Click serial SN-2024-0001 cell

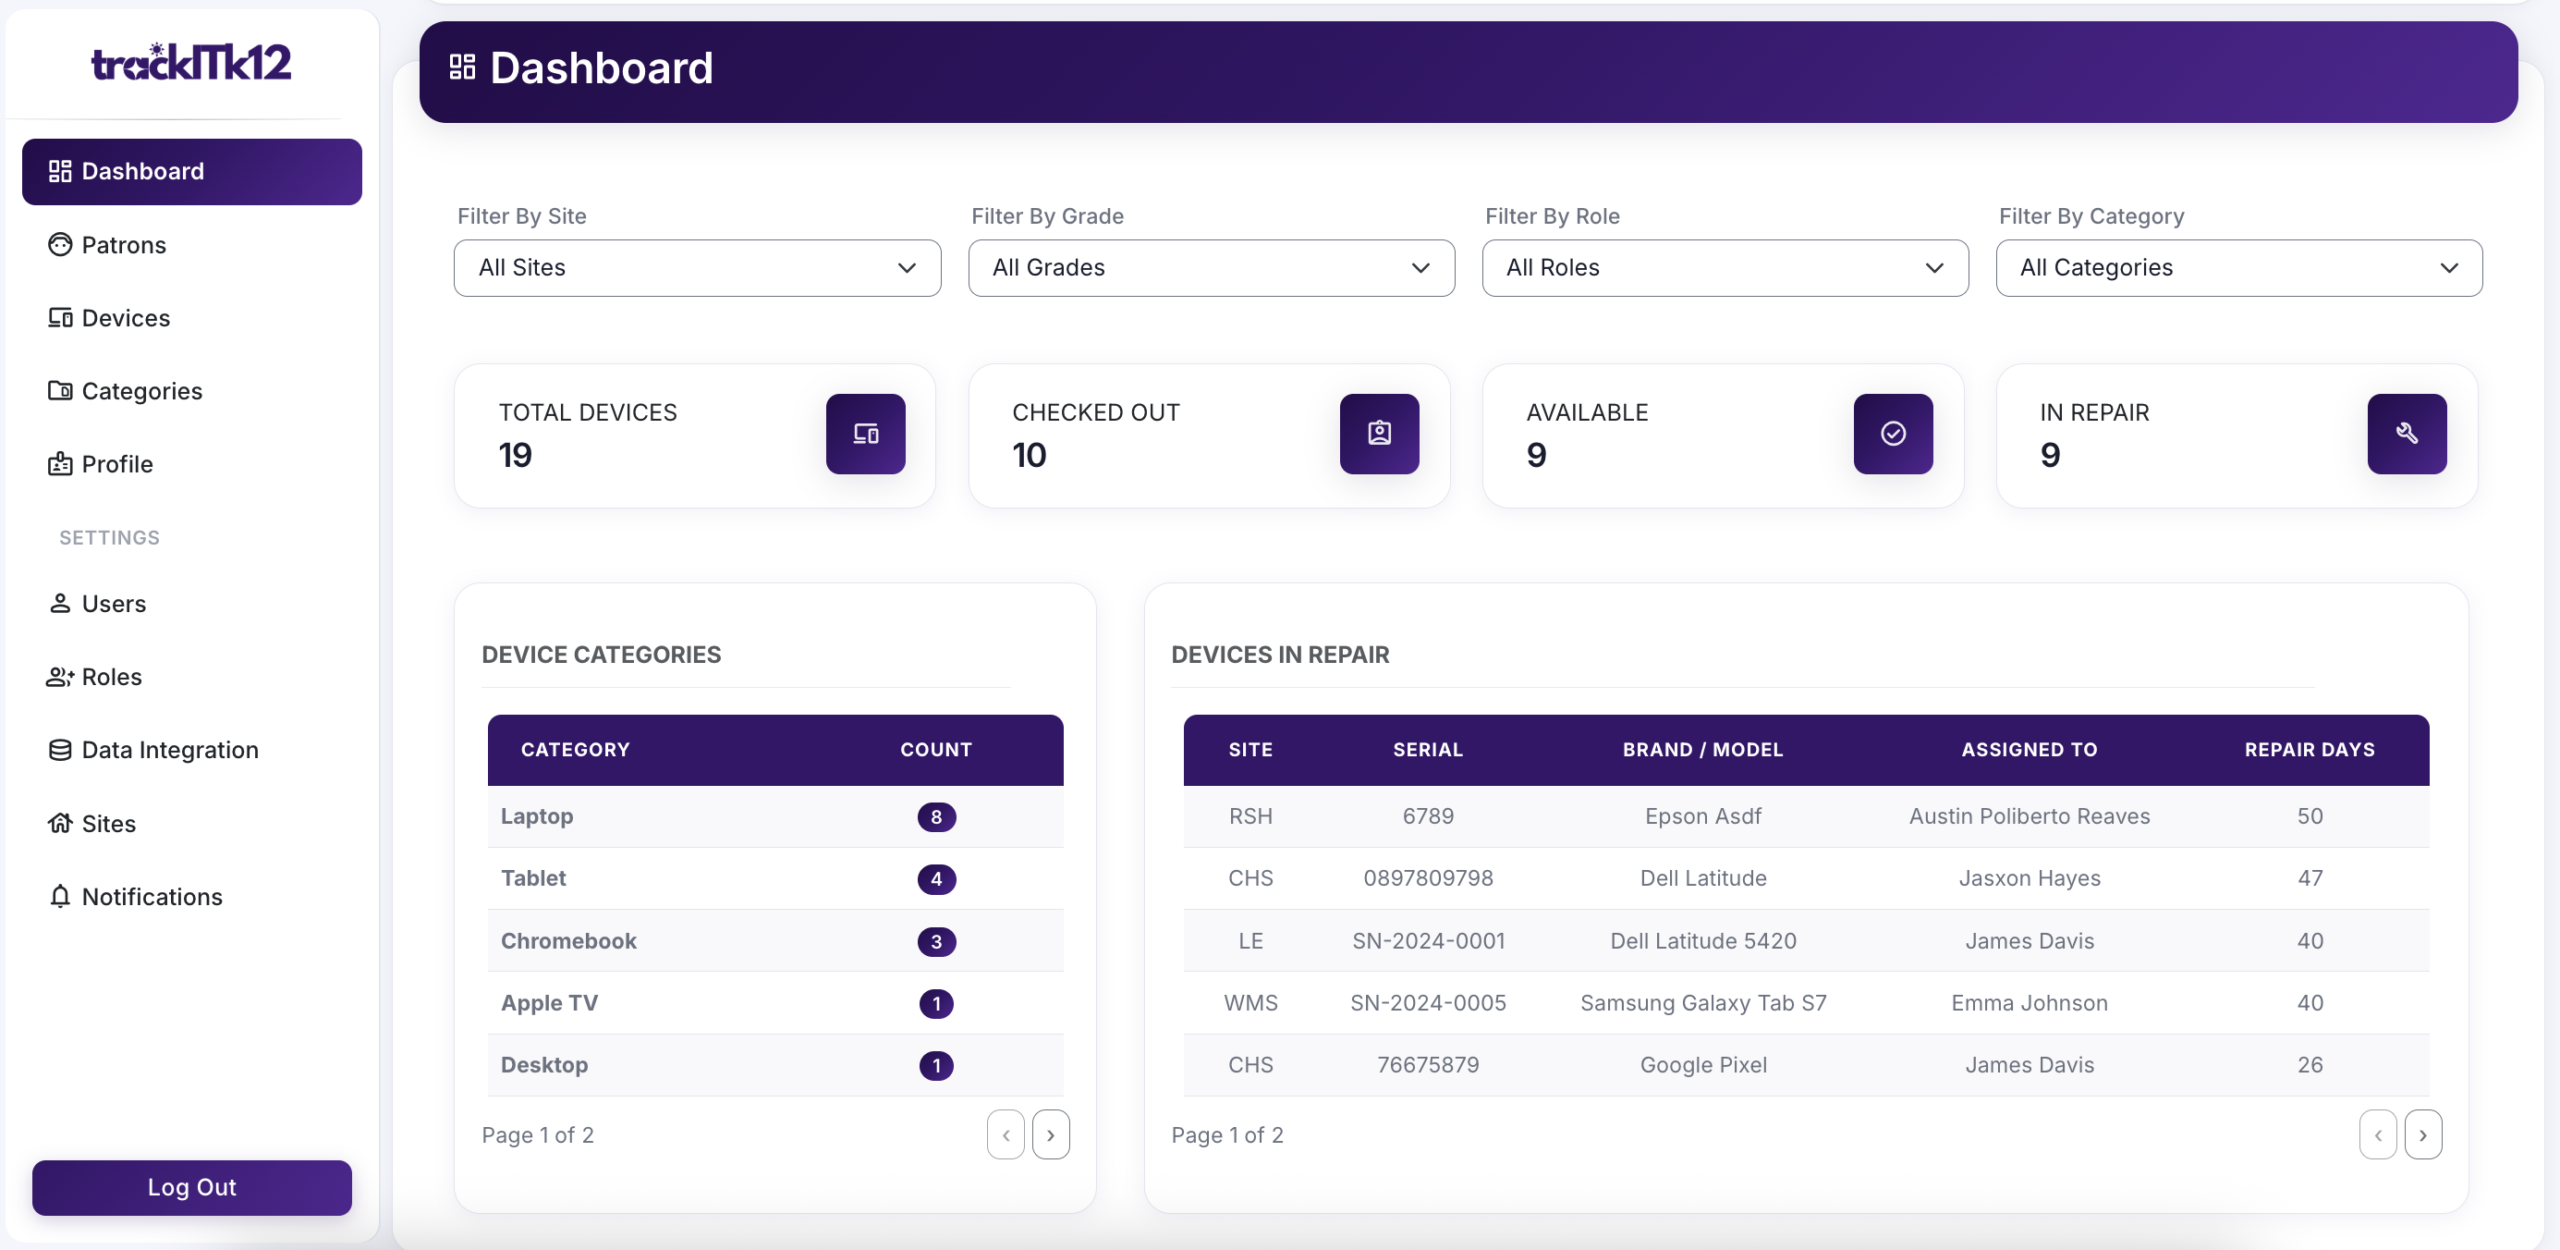point(1428,941)
